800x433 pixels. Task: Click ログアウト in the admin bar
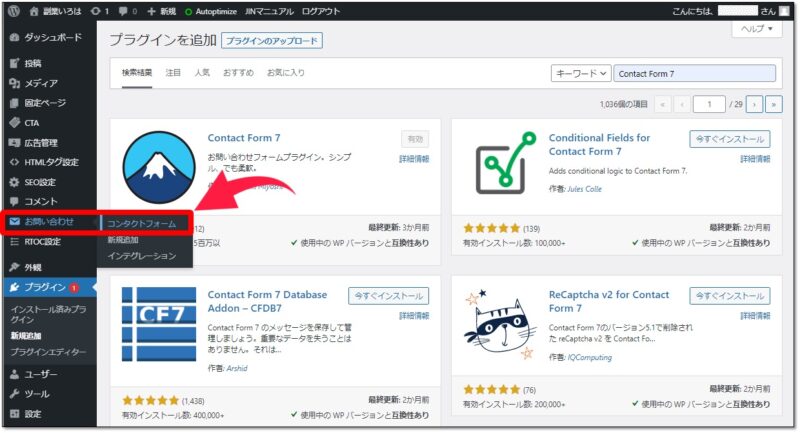click(x=320, y=11)
